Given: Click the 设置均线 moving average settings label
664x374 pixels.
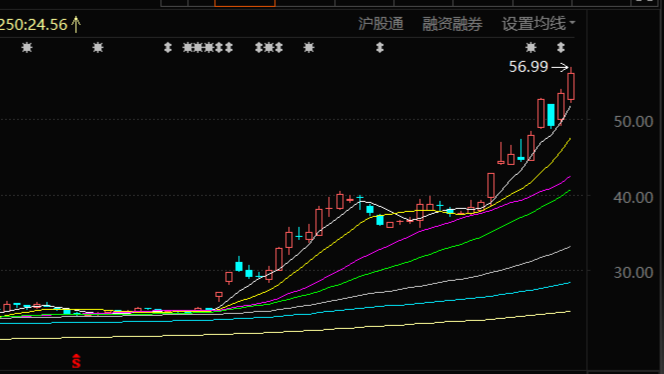Looking at the screenshot, I should click(x=534, y=24).
